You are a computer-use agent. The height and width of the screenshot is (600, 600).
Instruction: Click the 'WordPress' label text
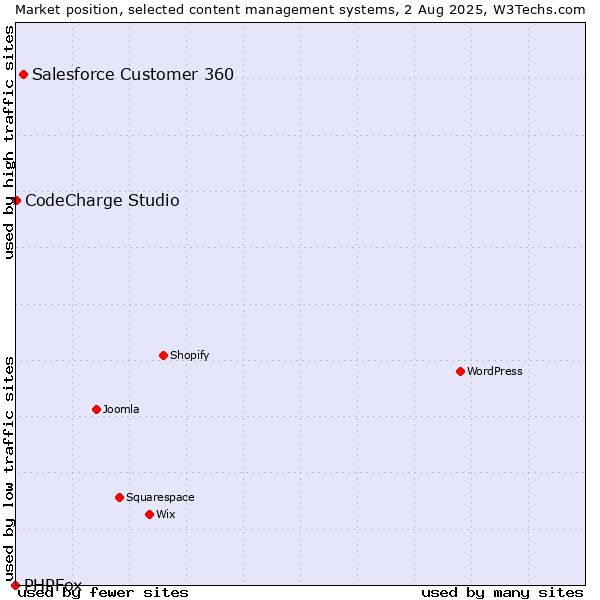point(495,371)
